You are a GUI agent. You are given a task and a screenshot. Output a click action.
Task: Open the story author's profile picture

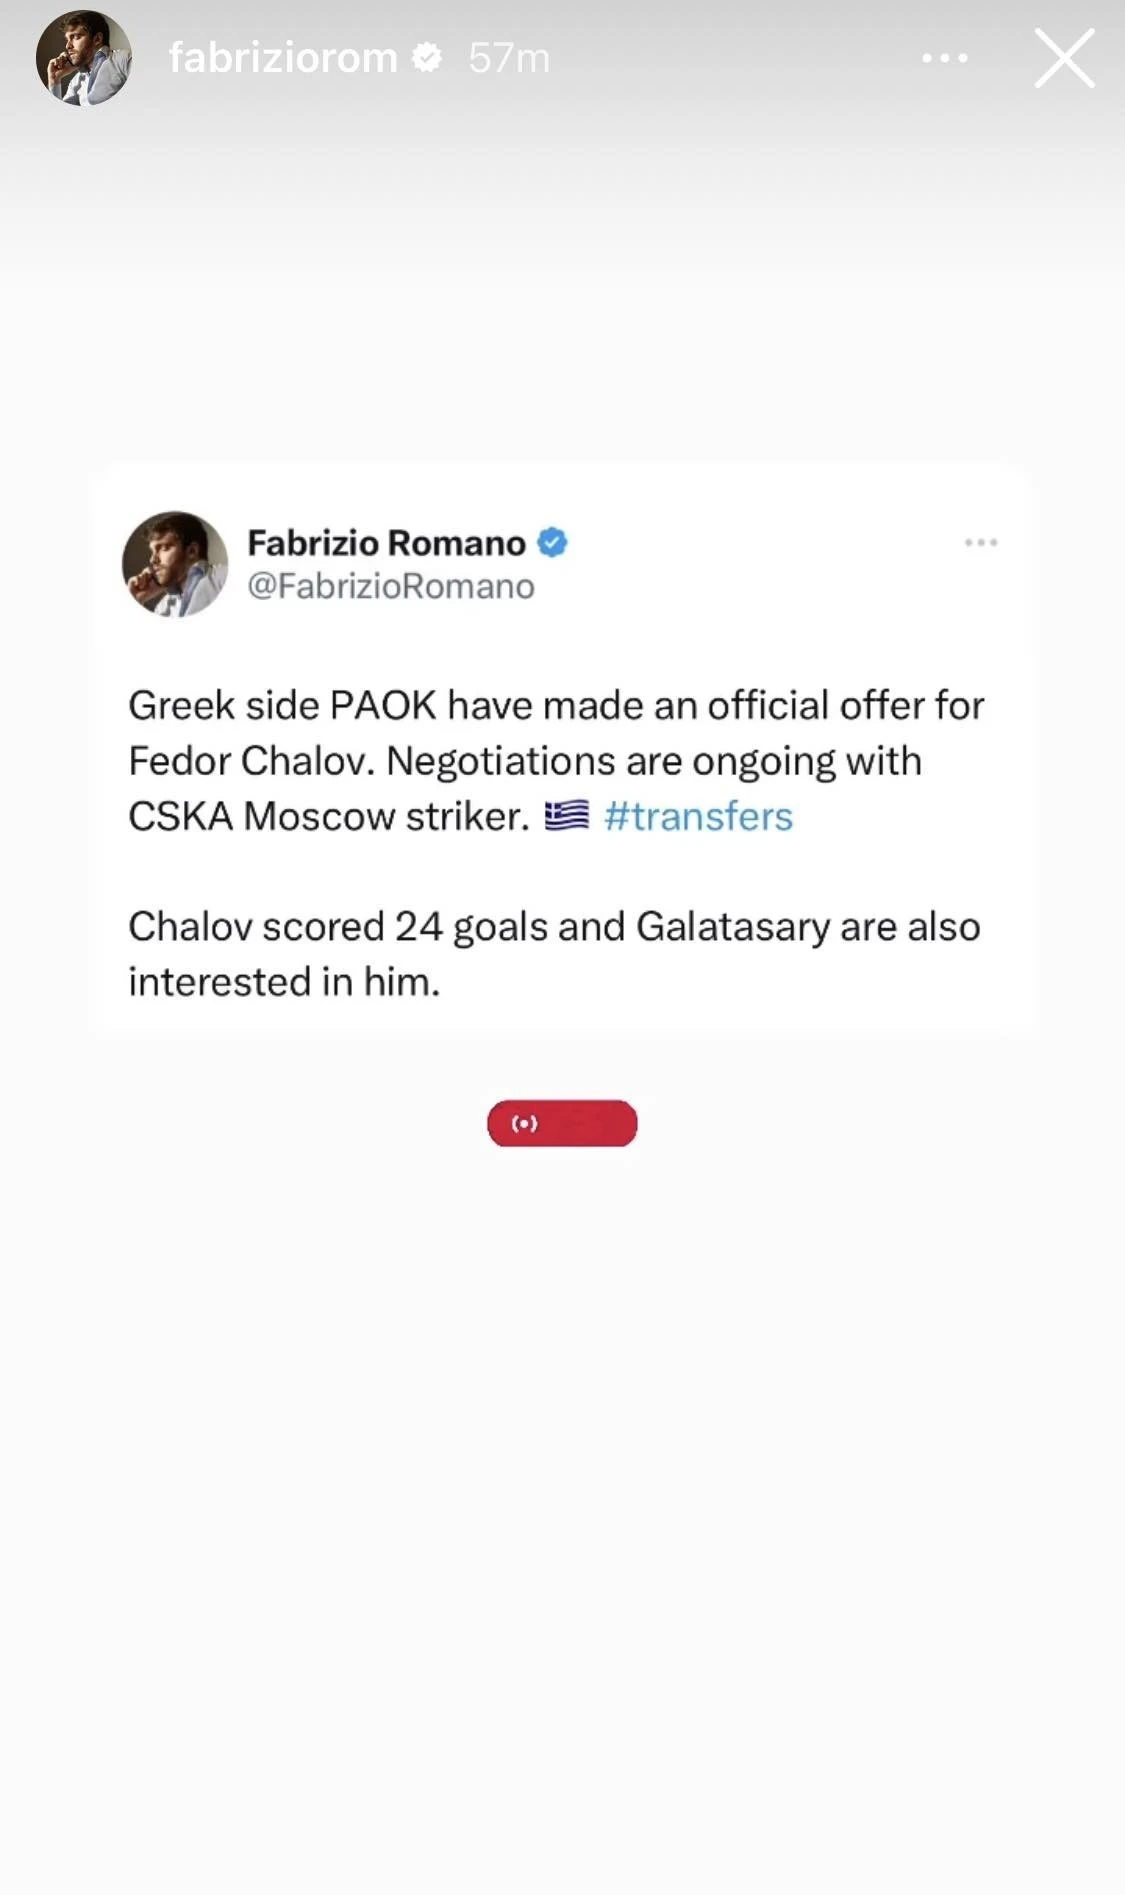(x=84, y=58)
